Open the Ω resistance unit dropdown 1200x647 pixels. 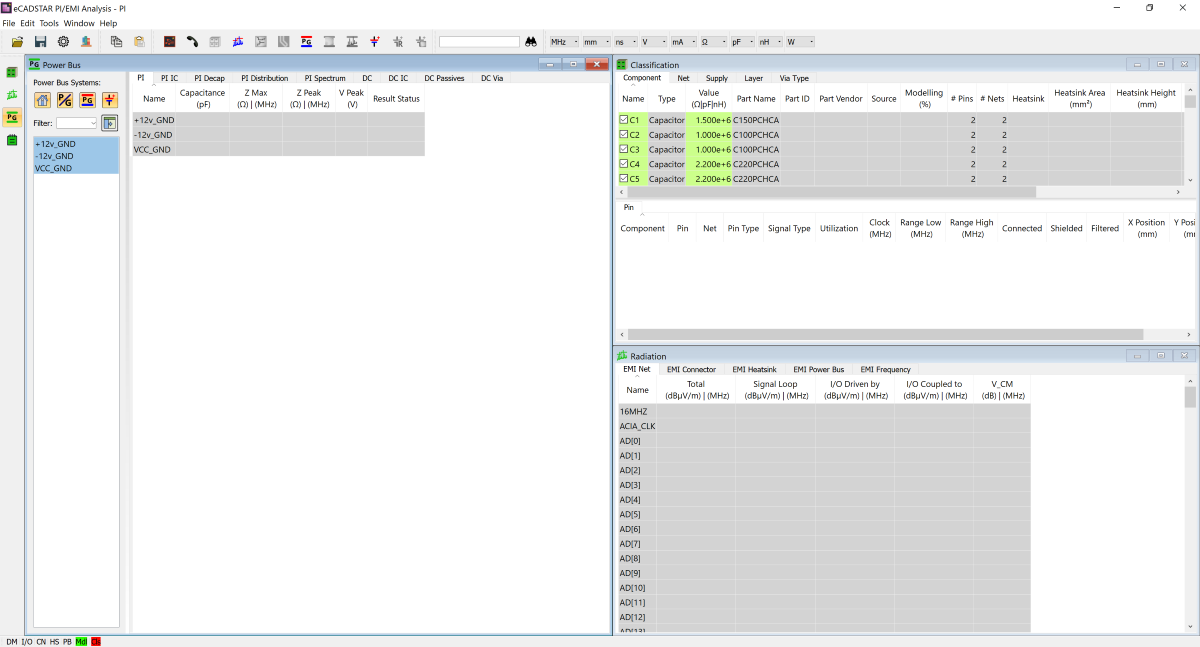[x=713, y=42]
